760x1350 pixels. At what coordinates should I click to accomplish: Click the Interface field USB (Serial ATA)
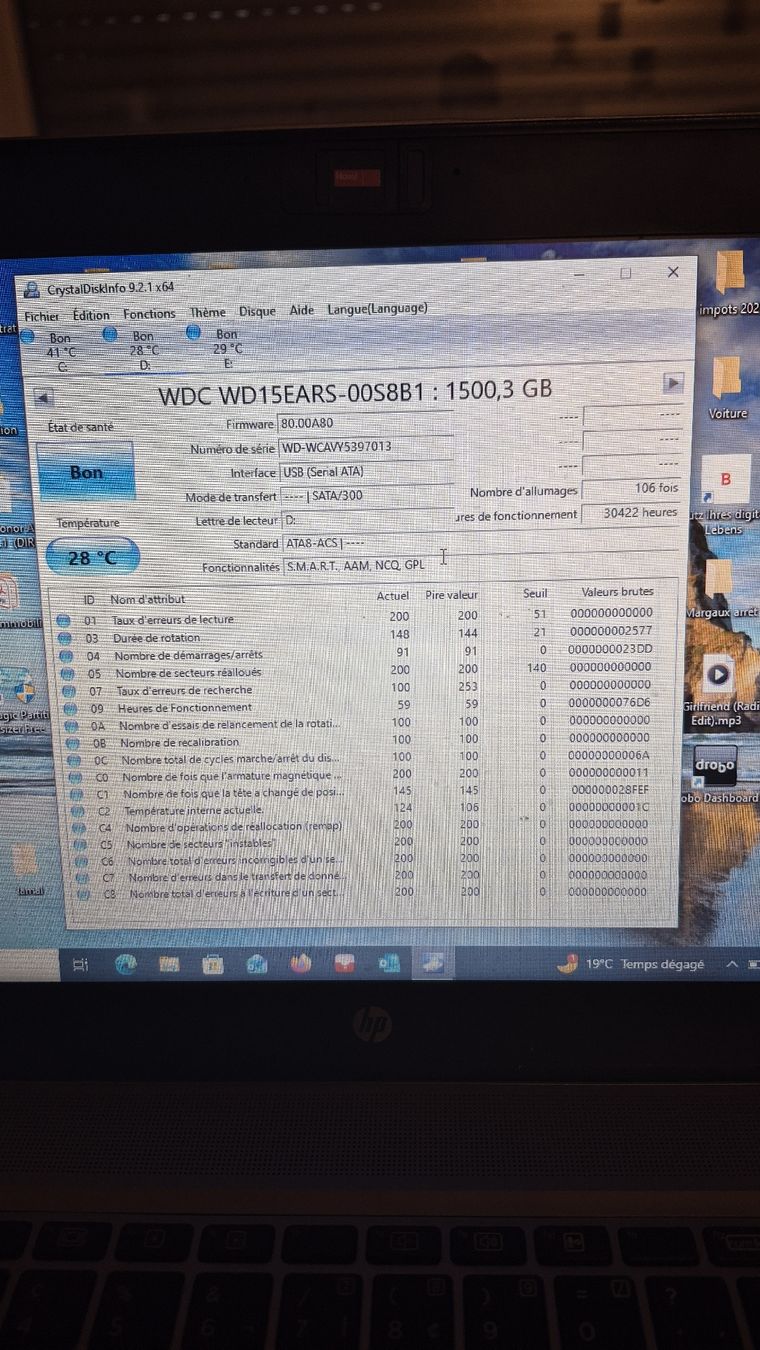(365, 472)
